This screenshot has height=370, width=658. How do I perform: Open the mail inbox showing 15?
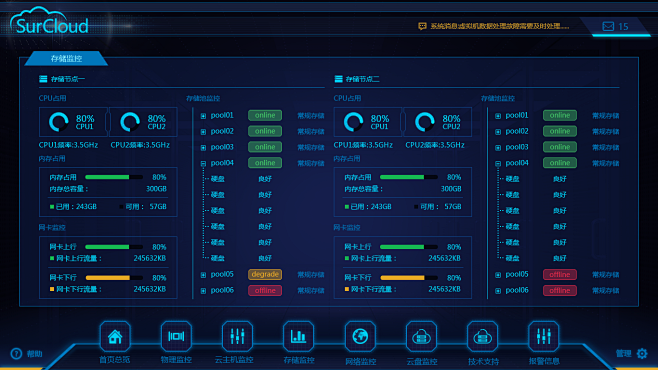(x=615, y=26)
